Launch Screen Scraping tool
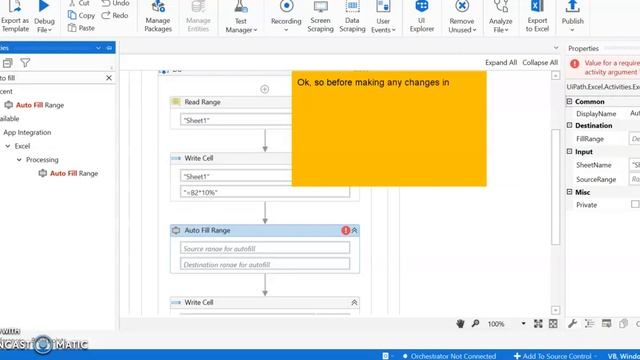The image size is (640, 360). [320, 17]
